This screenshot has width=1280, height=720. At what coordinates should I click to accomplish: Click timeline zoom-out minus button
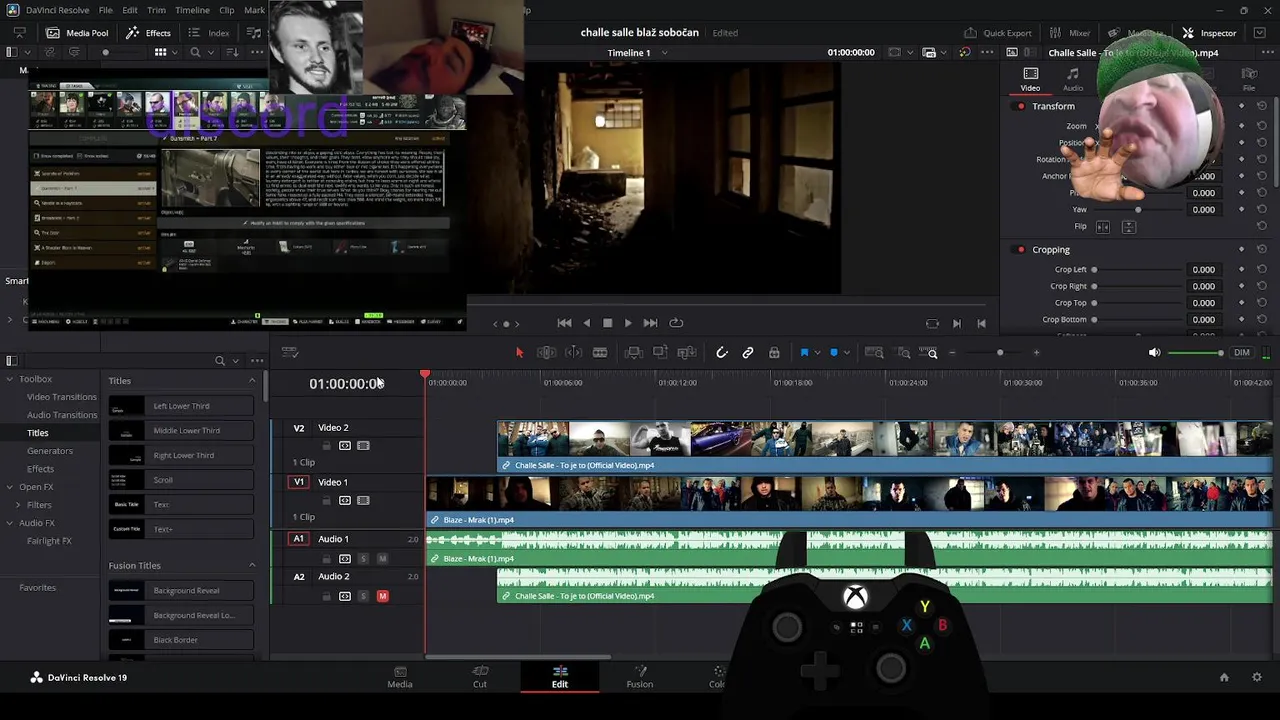tap(952, 353)
